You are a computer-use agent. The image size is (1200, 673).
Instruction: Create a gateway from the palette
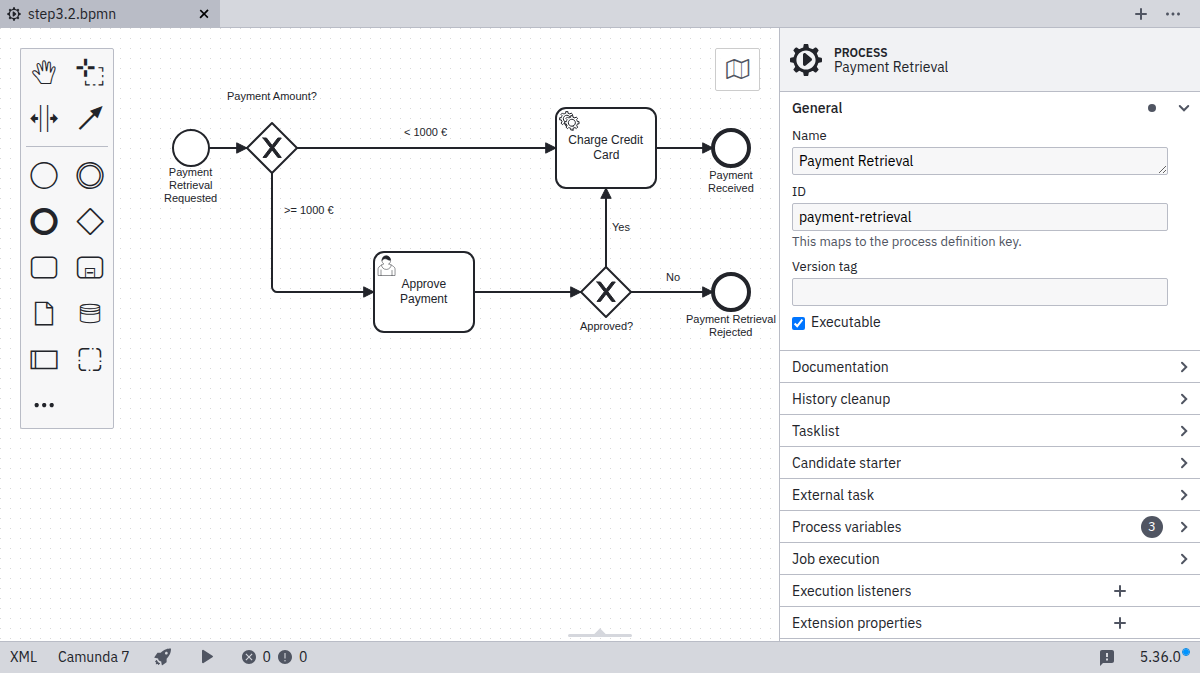click(x=90, y=222)
